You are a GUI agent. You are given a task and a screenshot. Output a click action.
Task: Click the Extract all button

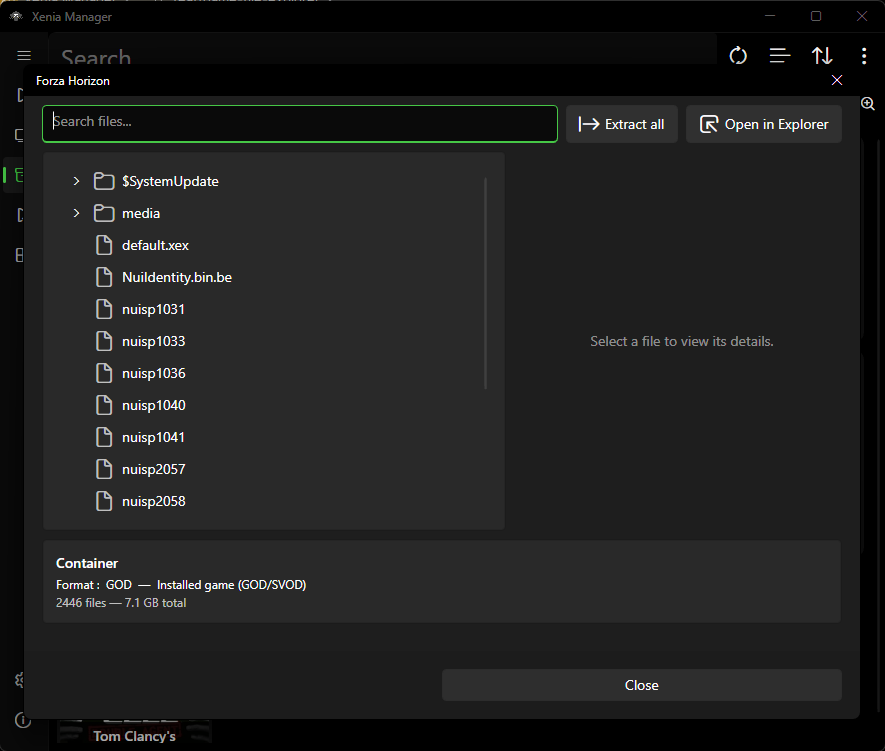click(x=621, y=124)
